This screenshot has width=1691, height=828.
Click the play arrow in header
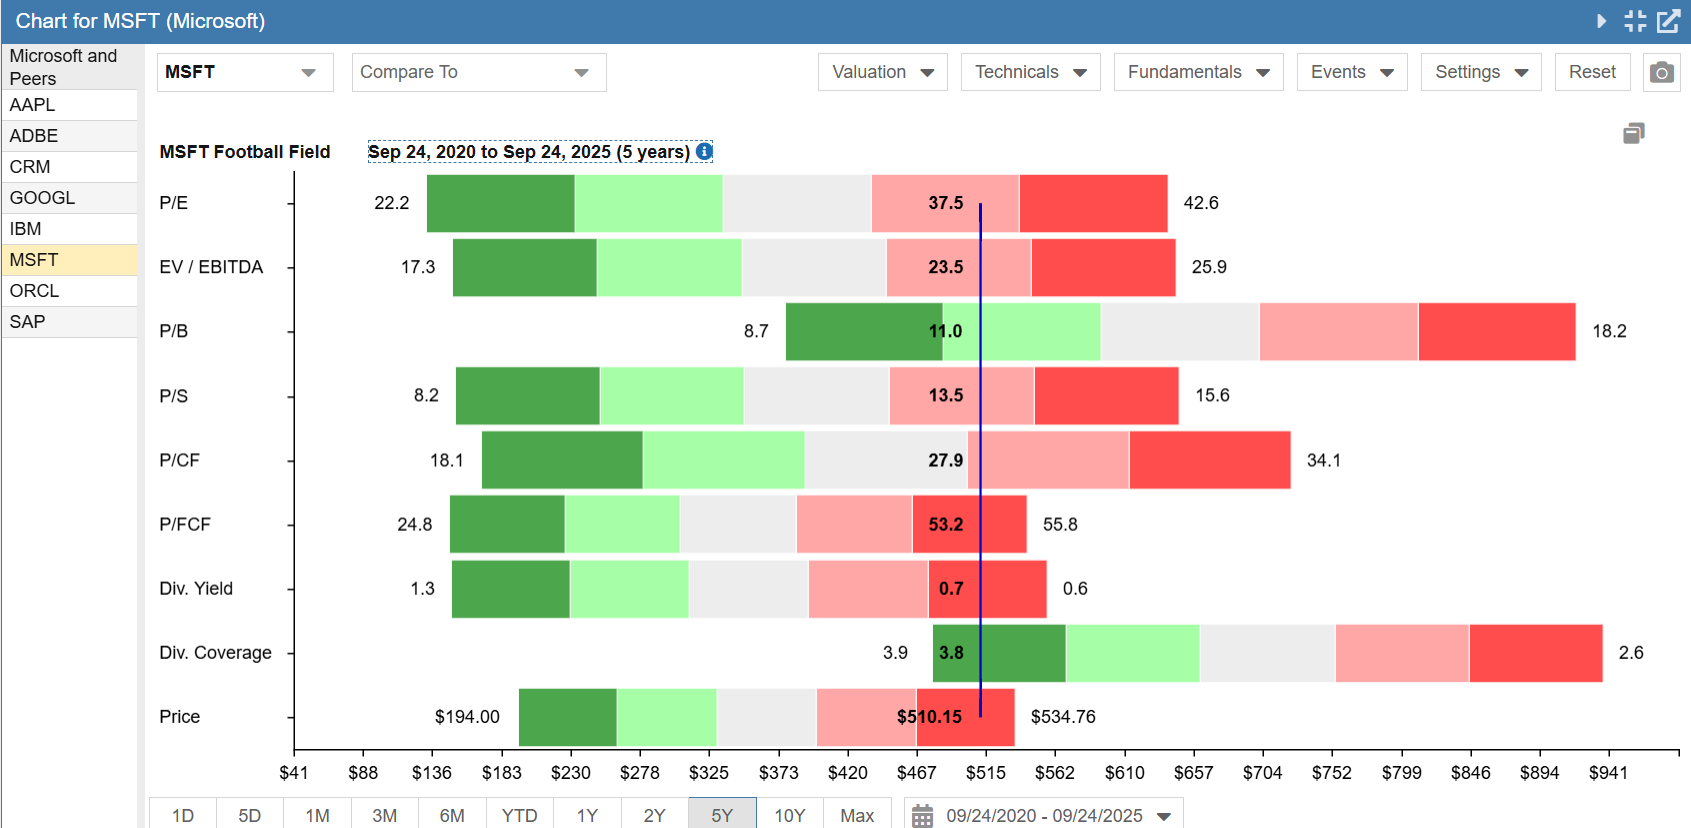[x=1601, y=21]
